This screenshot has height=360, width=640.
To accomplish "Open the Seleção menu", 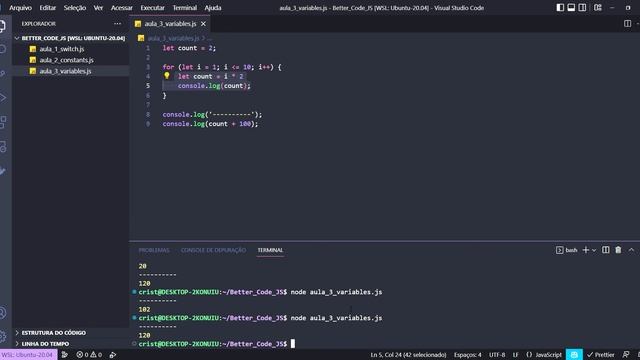I will coord(75,8).
